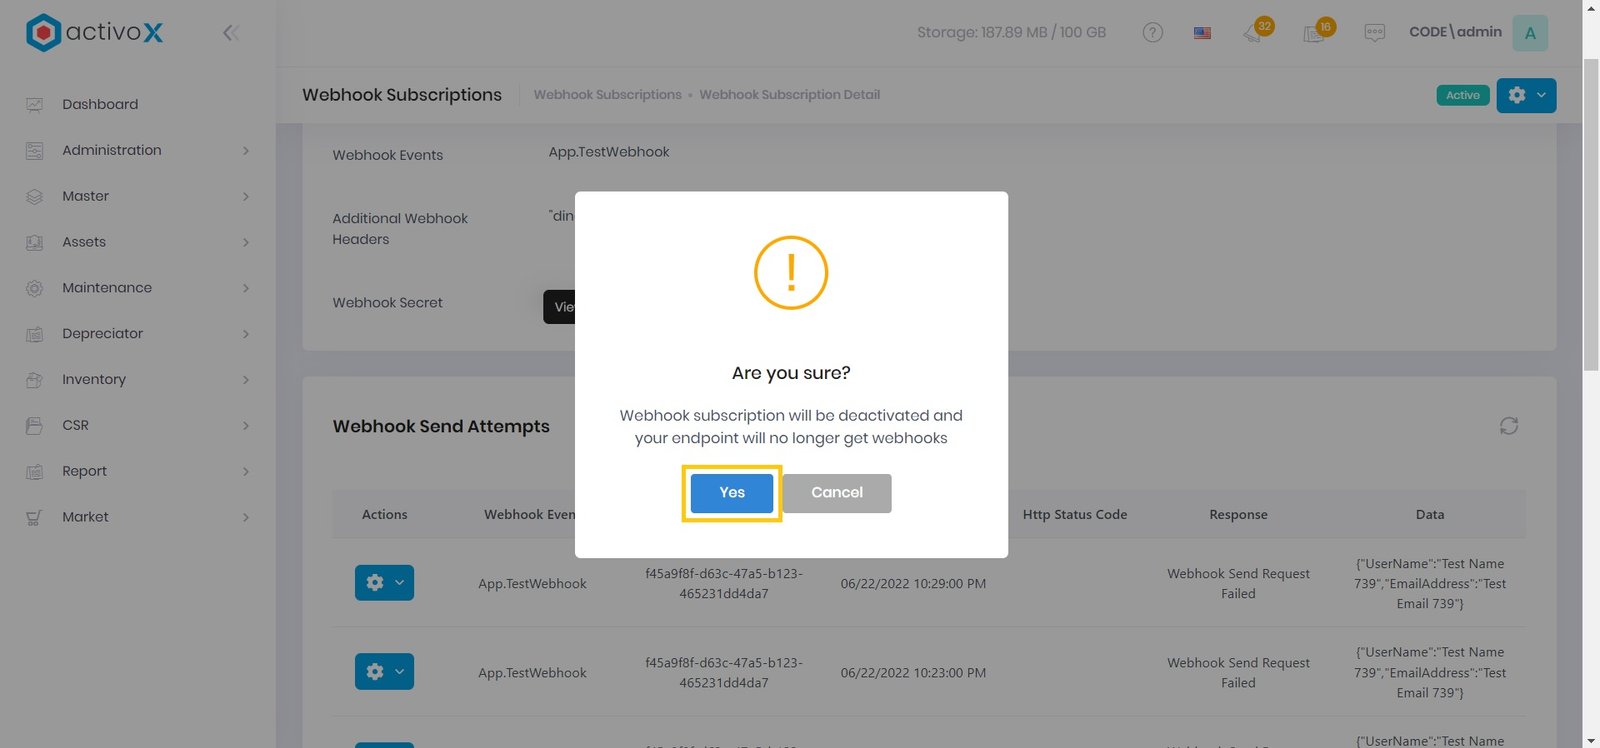
Task: Open Maintenance menu in sidebar
Action: 107,288
